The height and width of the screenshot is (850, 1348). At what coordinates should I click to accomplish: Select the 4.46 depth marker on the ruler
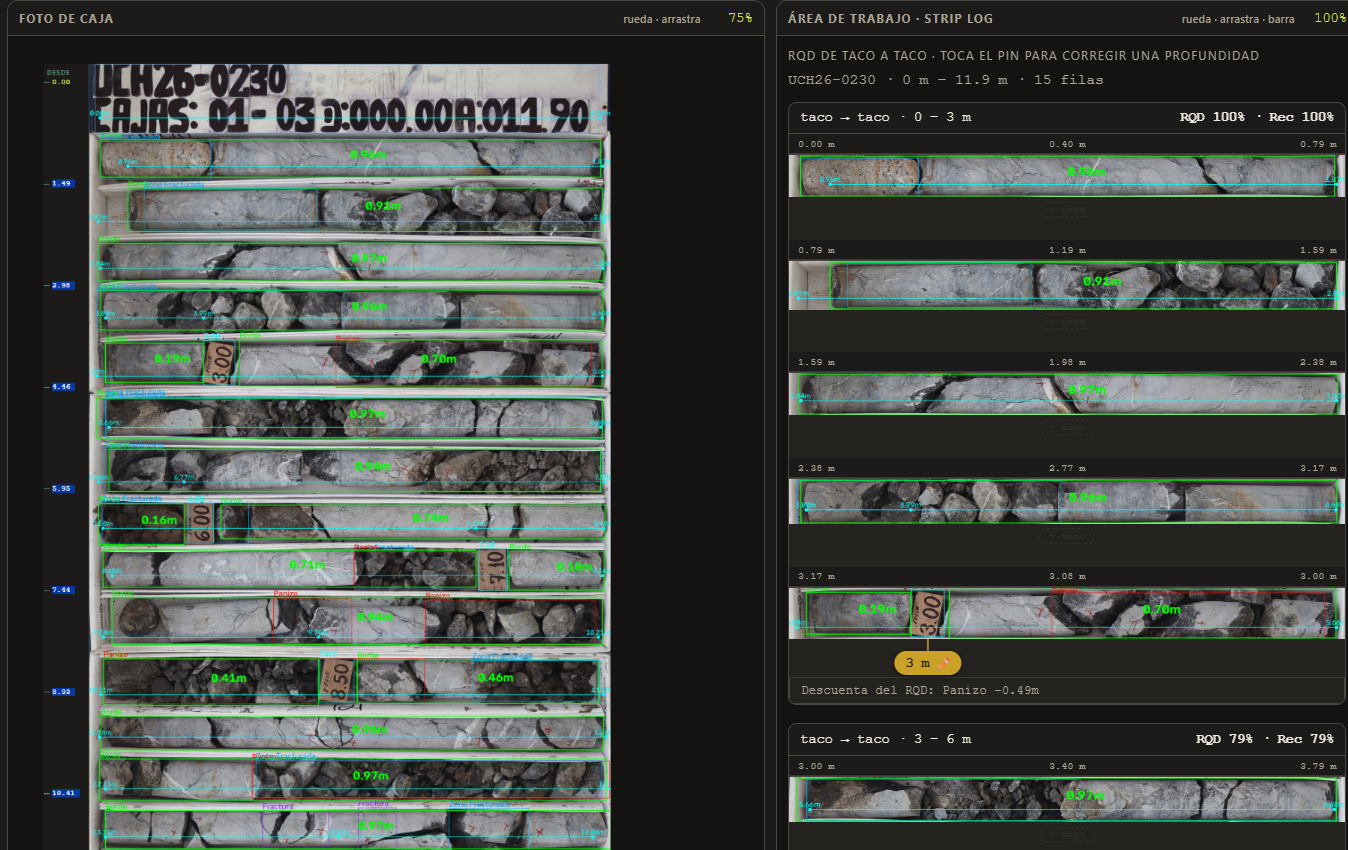[61, 387]
